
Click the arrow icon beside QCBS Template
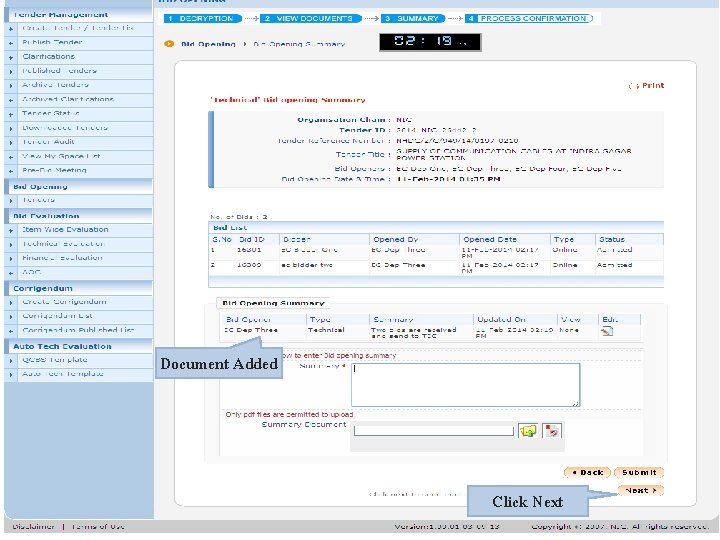coord(11,361)
